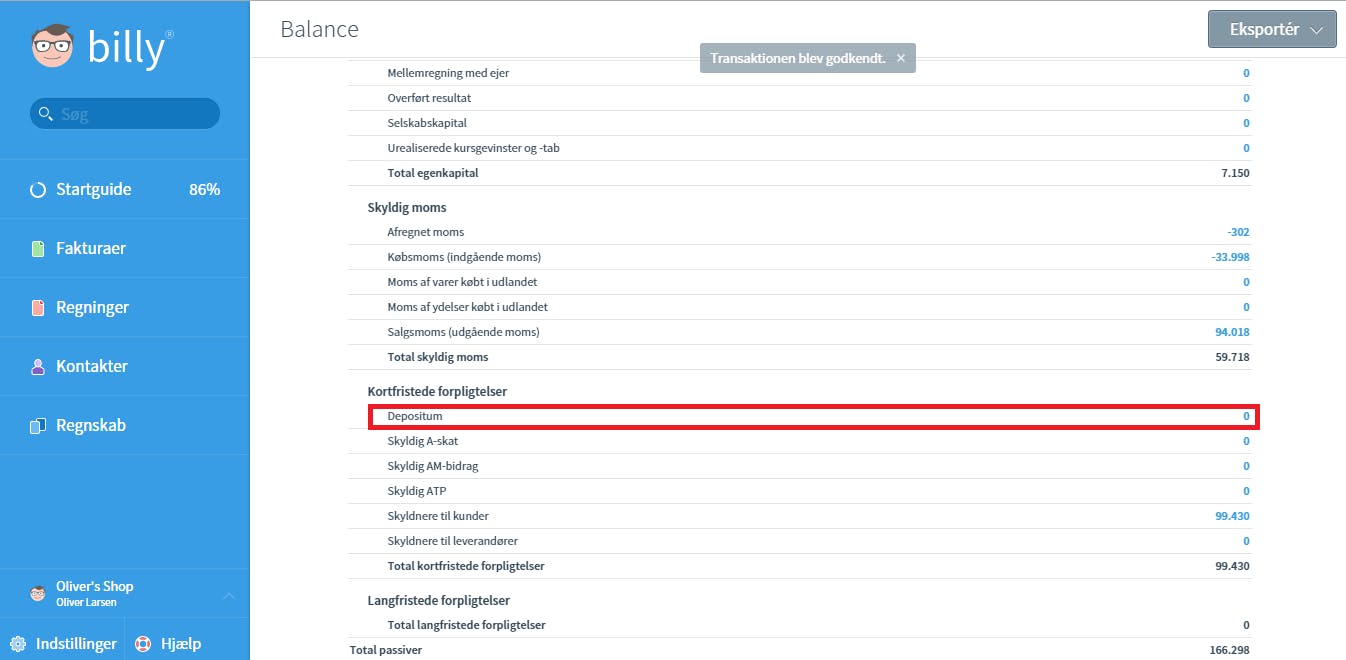Open the Eksportér dropdown

[x=1272, y=30]
